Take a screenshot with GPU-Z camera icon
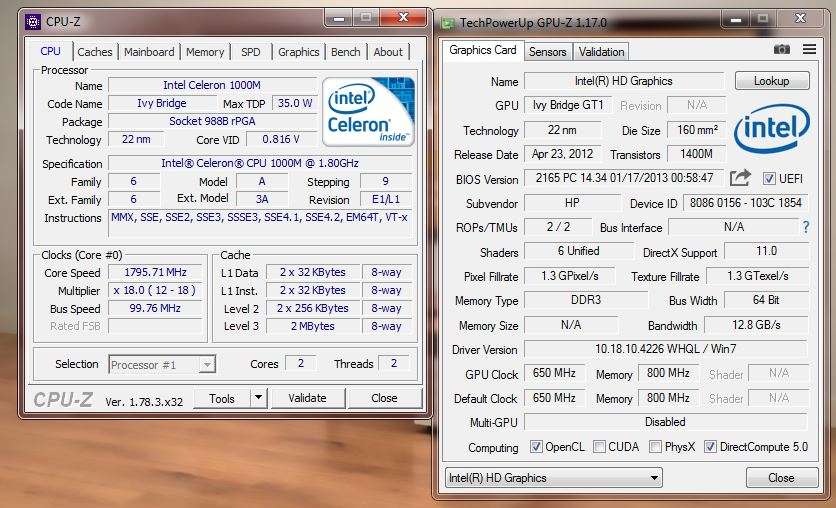 782,50
